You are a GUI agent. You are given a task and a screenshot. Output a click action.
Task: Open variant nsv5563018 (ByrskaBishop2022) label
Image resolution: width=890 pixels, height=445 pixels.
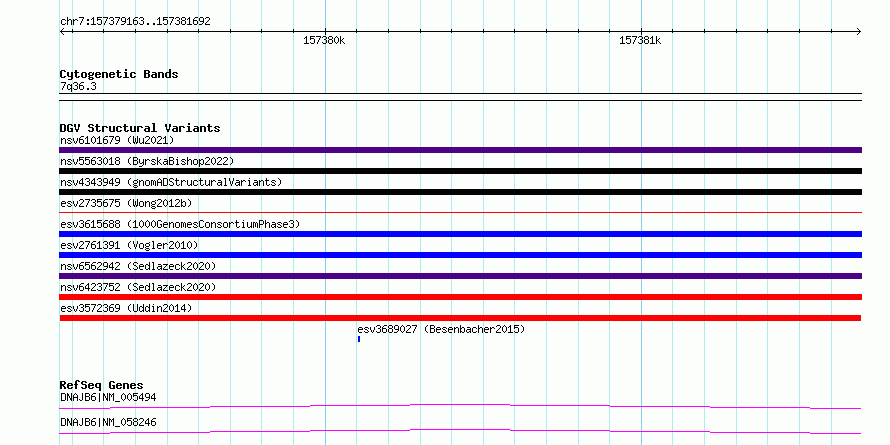[147, 161]
